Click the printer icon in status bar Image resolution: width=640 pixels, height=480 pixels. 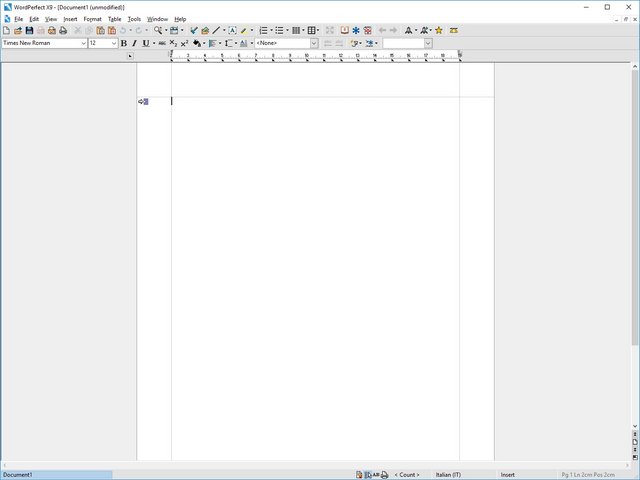pos(384,475)
